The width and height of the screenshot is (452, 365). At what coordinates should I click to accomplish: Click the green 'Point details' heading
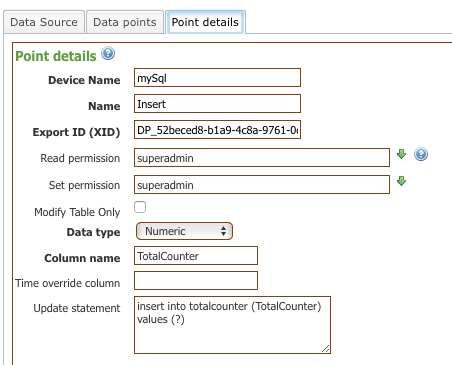(x=56, y=56)
